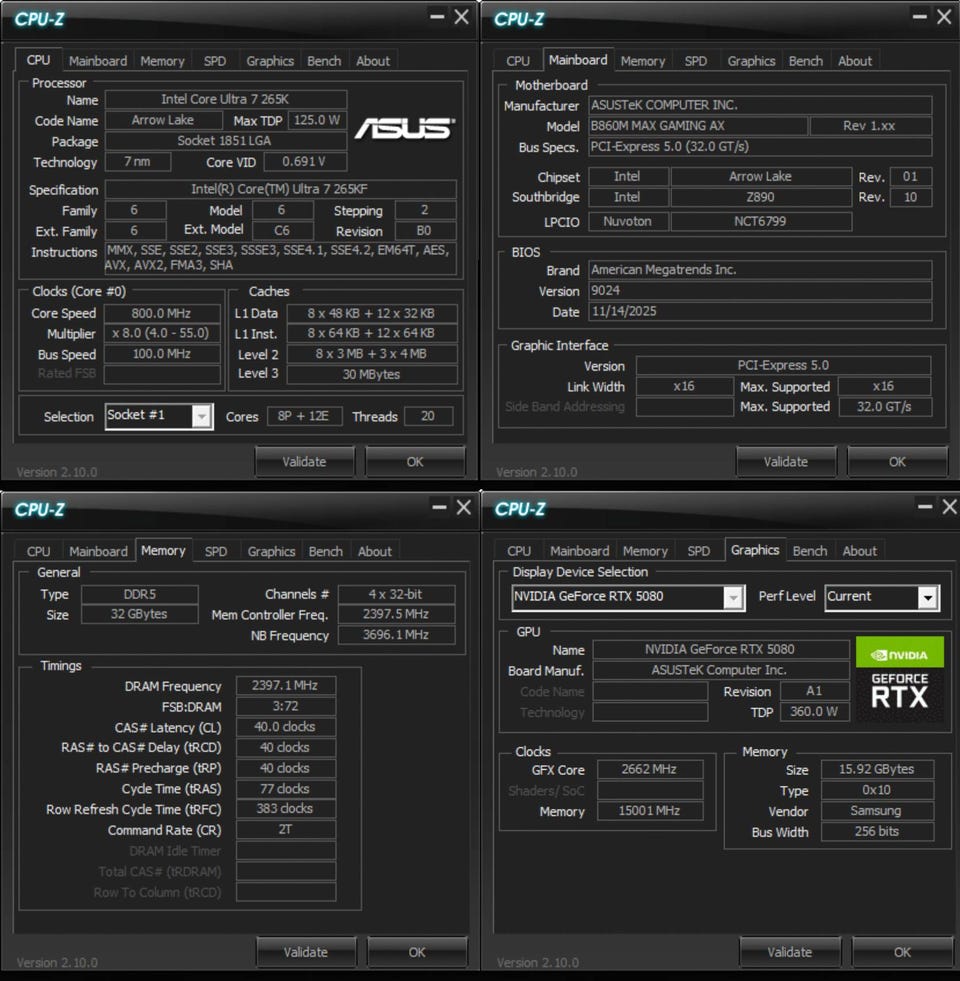Select the processor name field 'Intel Core Ultra 7 265K'
Image resolution: width=960 pixels, height=981 pixels.
click(225, 99)
